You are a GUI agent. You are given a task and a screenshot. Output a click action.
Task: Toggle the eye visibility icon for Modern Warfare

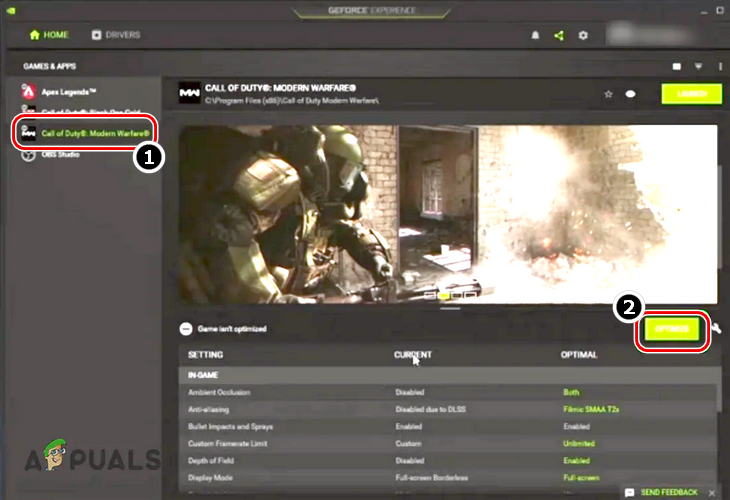pos(630,94)
